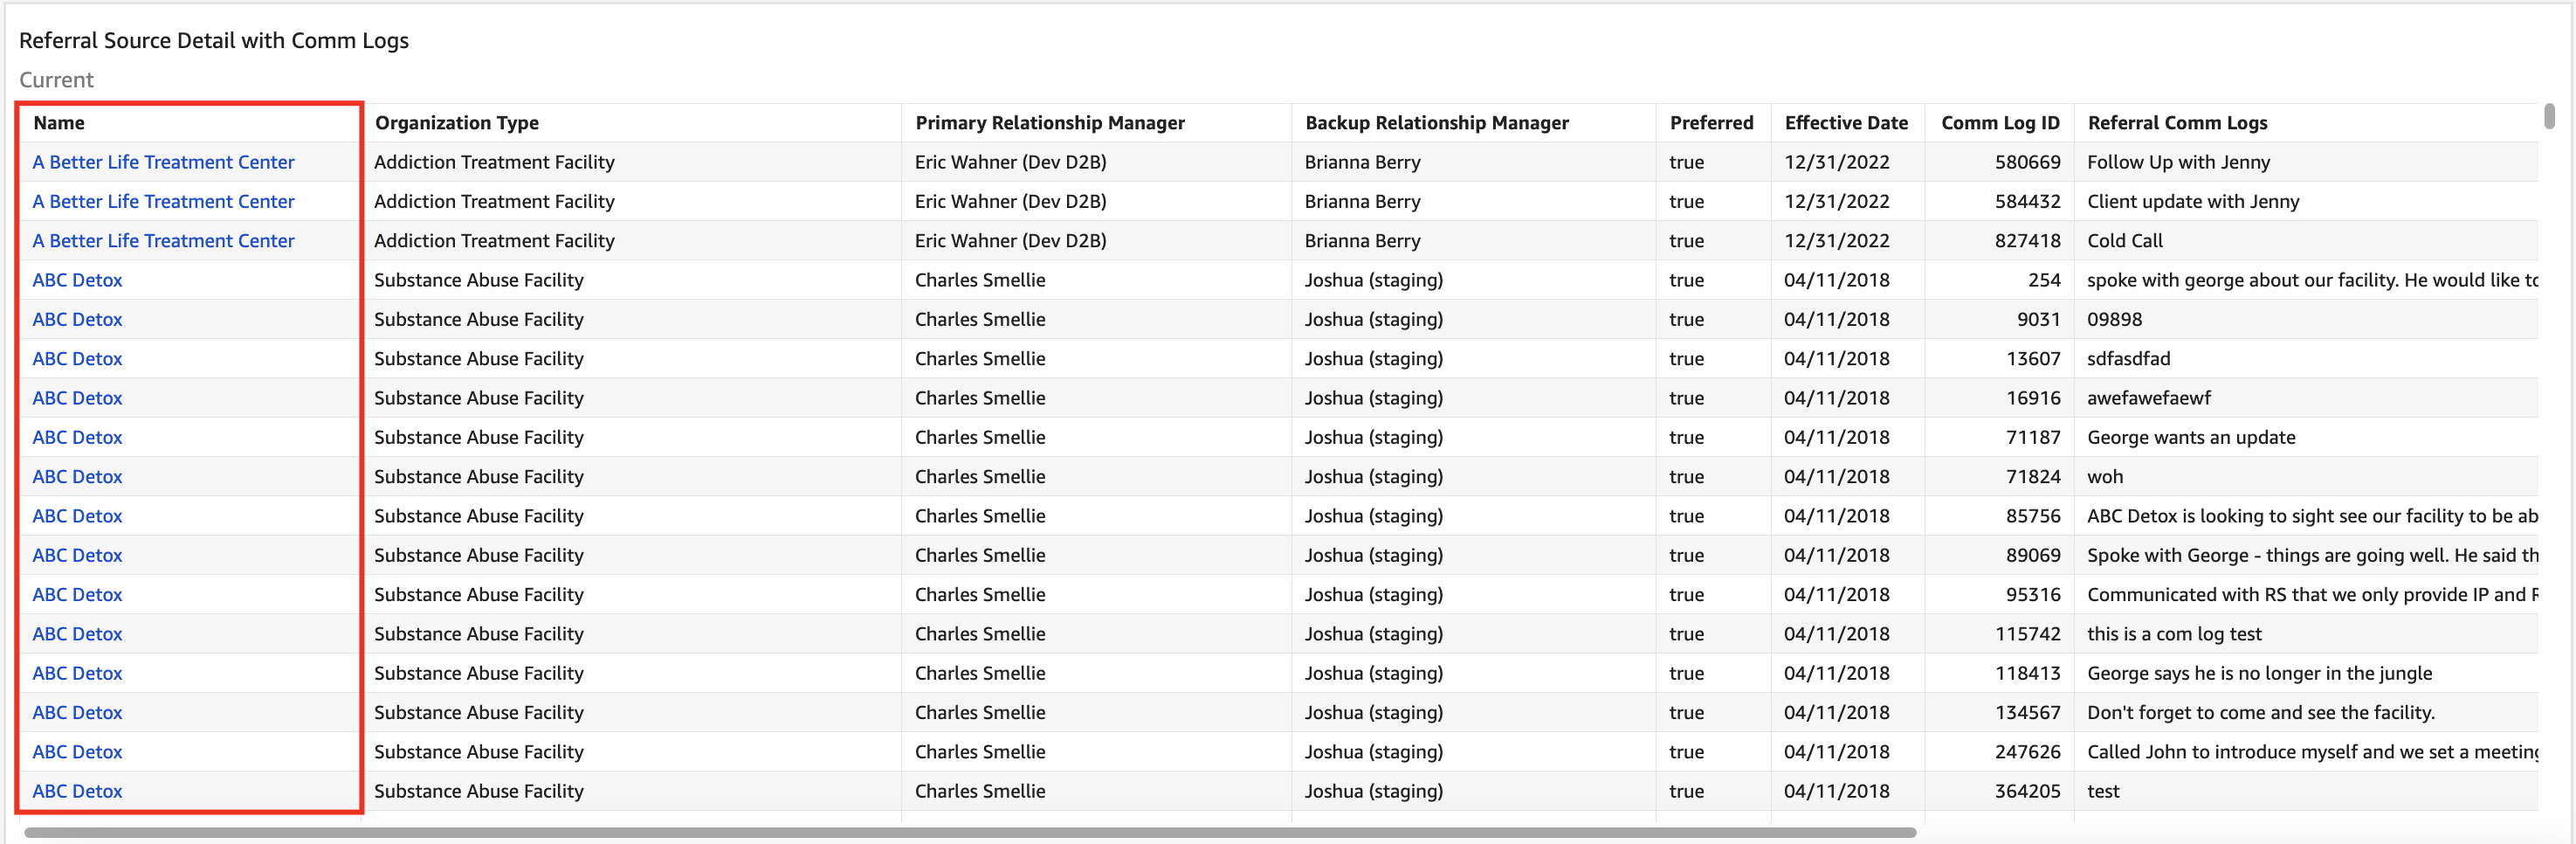The image size is (2576, 844).
Task: Sort by the Effective Date header
Action: tap(1845, 123)
